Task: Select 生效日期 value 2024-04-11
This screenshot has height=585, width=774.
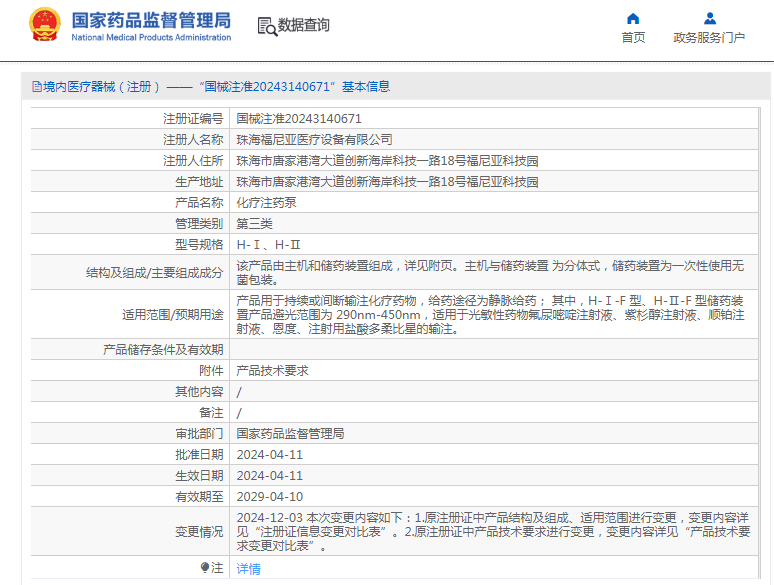Action: point(270,476)
